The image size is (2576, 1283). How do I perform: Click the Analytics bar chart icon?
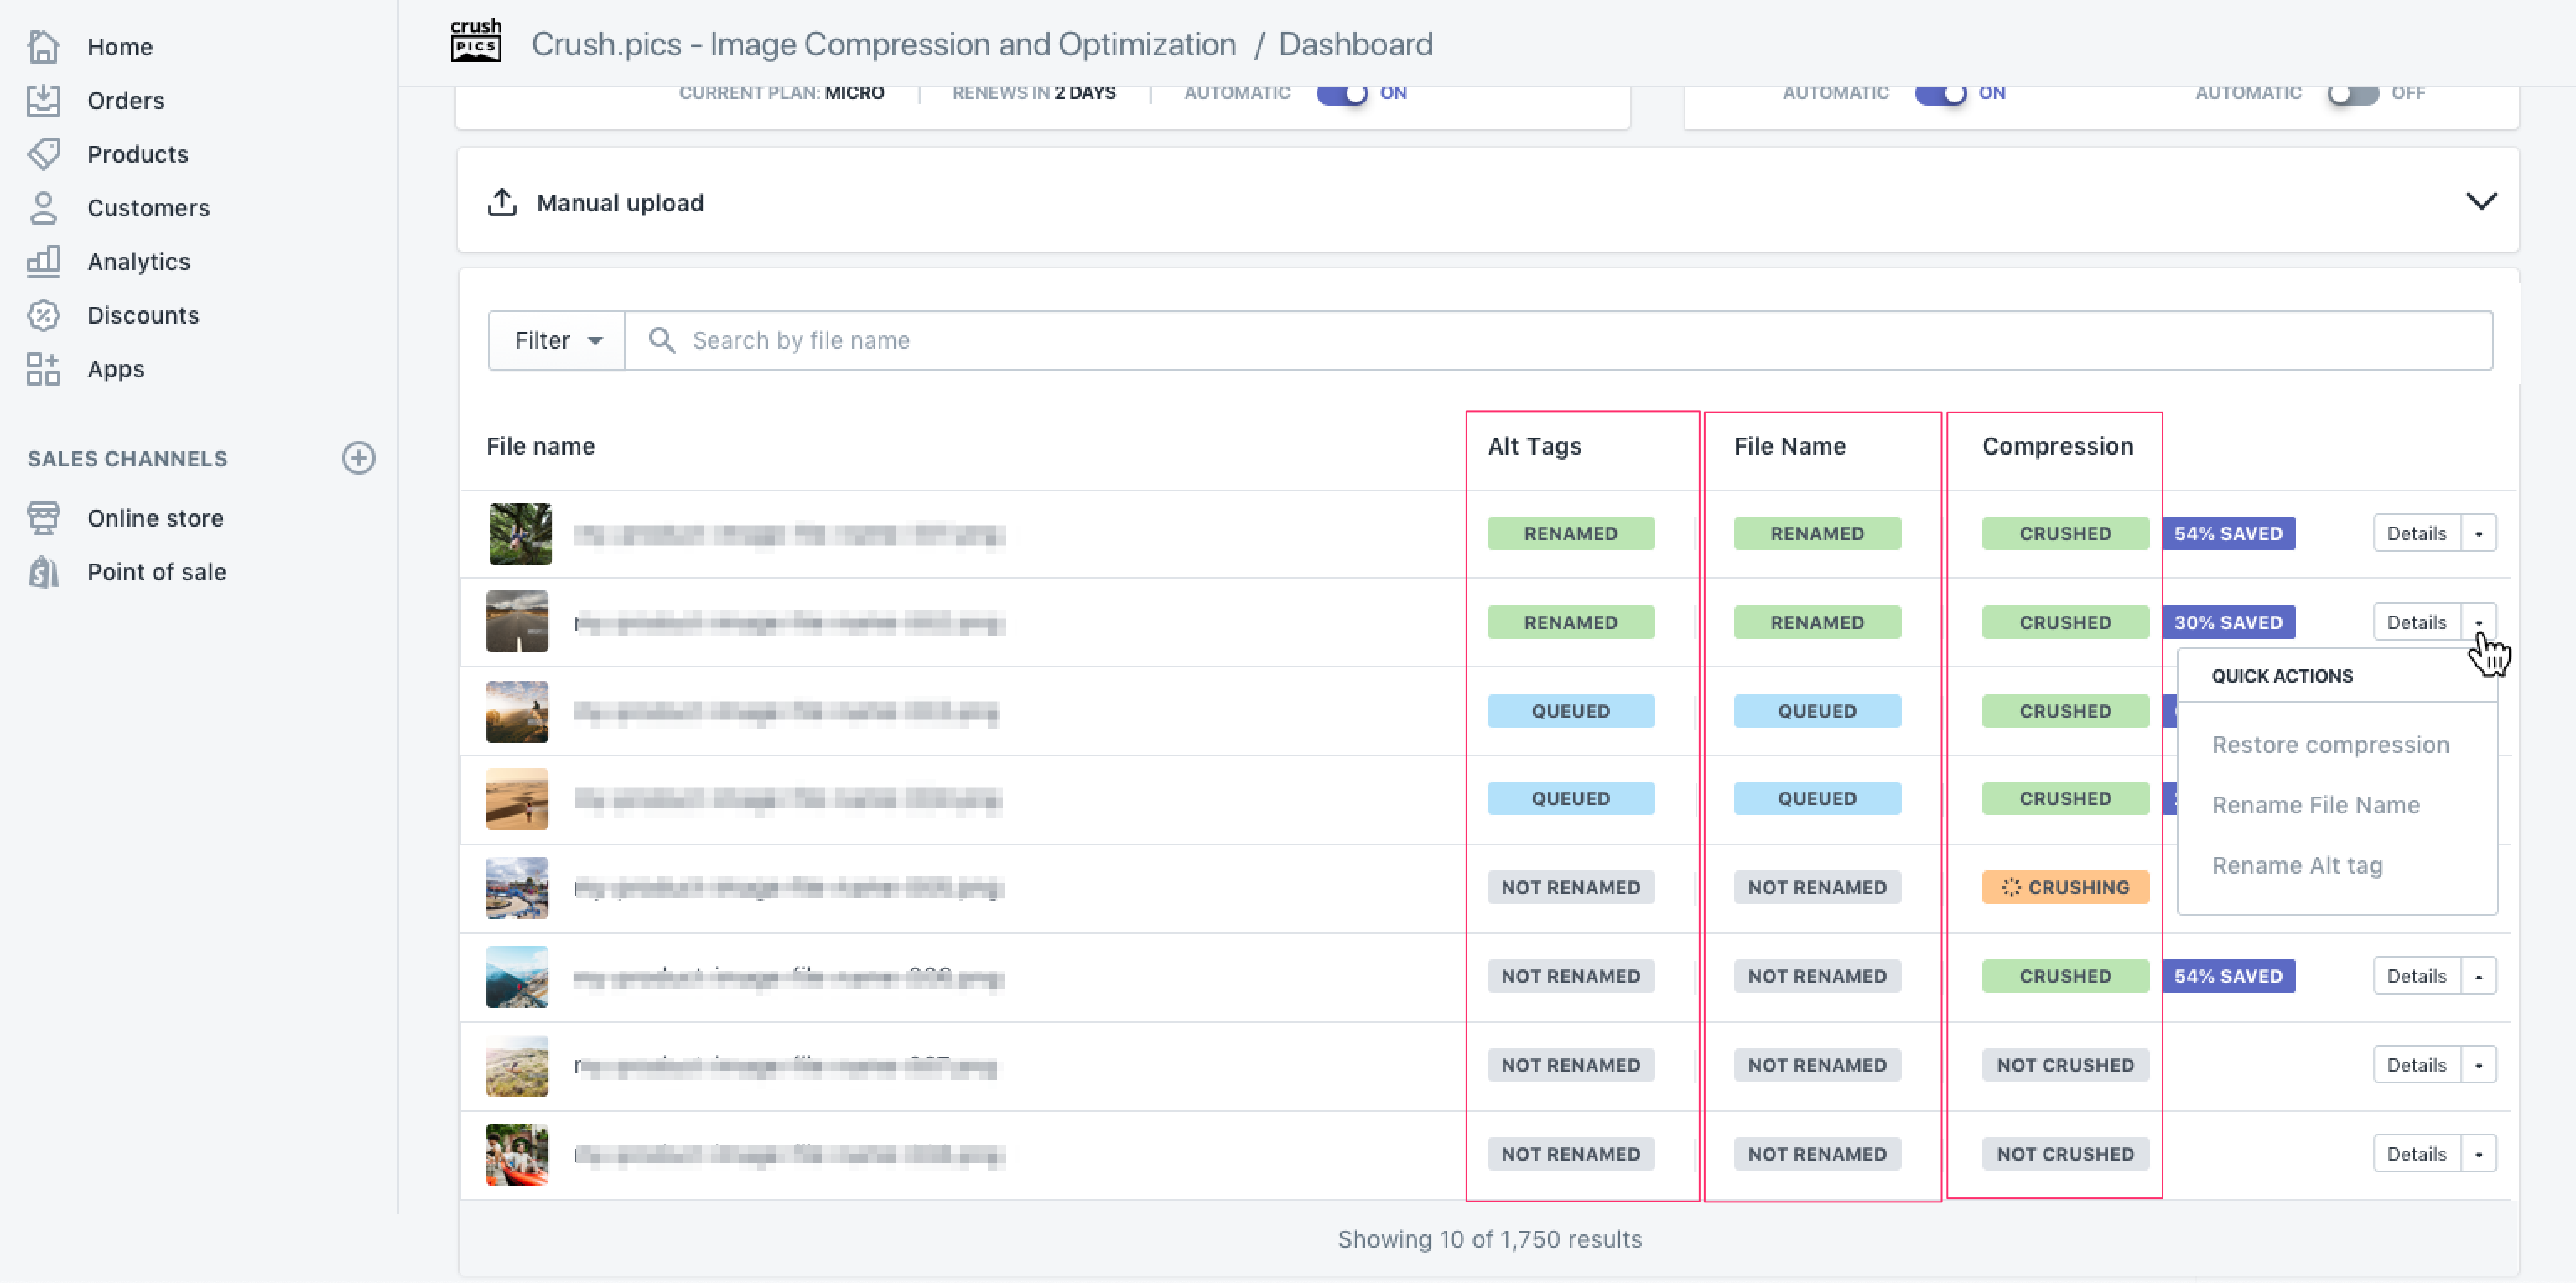coord(43,261)
